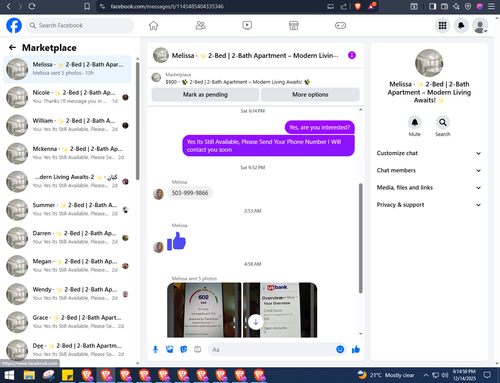The image size is (500, 383).
Task: Open Nicole conversation in list
Action: 67,97
